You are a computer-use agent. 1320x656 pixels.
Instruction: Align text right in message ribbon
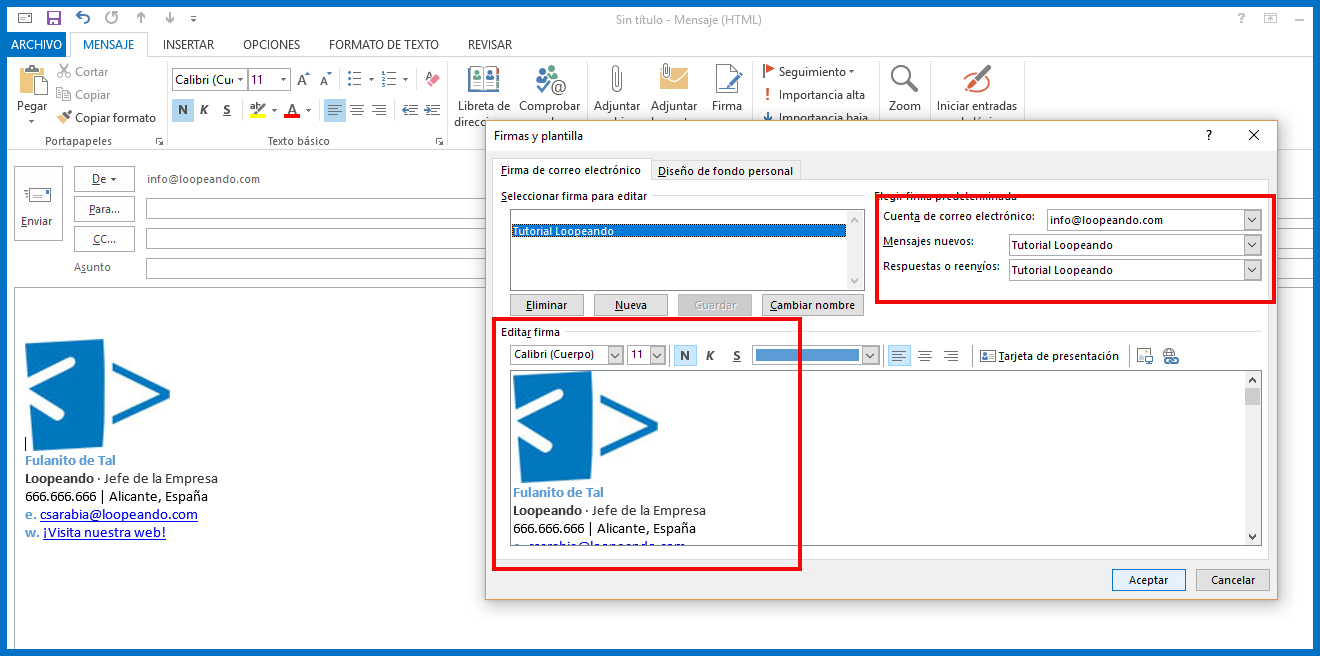point(379,110)
